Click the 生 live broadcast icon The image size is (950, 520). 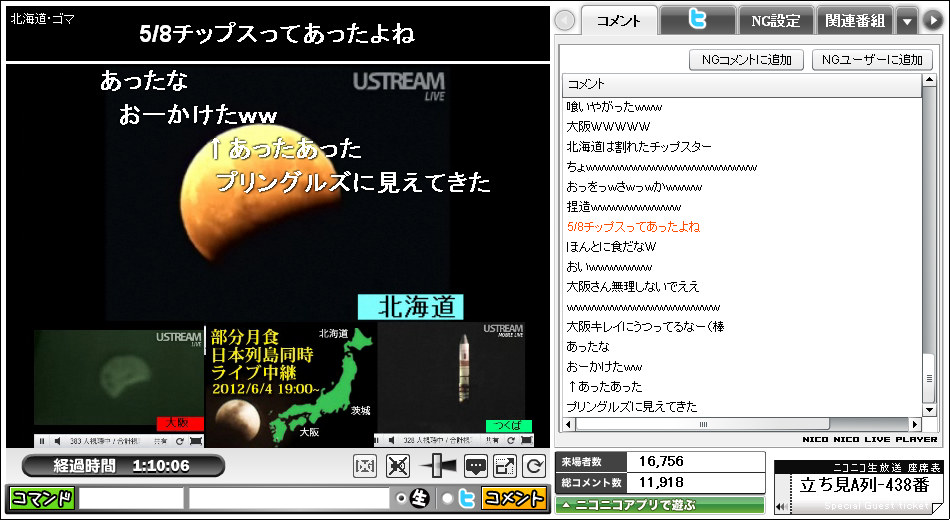tap(420, 499)
